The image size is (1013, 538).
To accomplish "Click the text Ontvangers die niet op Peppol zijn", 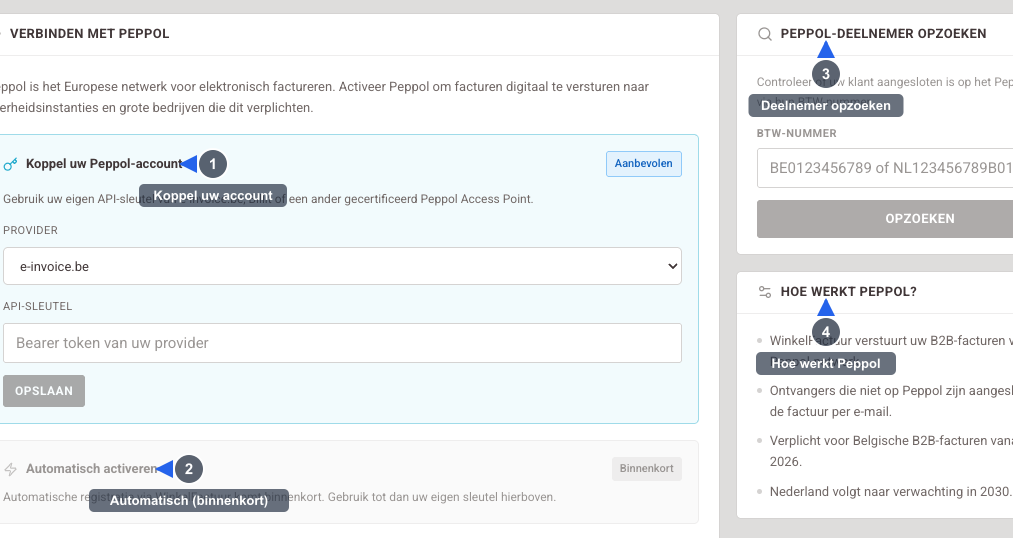I will (x=891, y=401).
